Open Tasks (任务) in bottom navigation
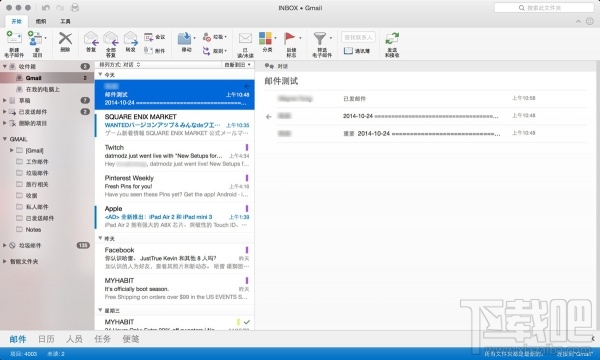600x360 pixels. [x=103, y=339]
